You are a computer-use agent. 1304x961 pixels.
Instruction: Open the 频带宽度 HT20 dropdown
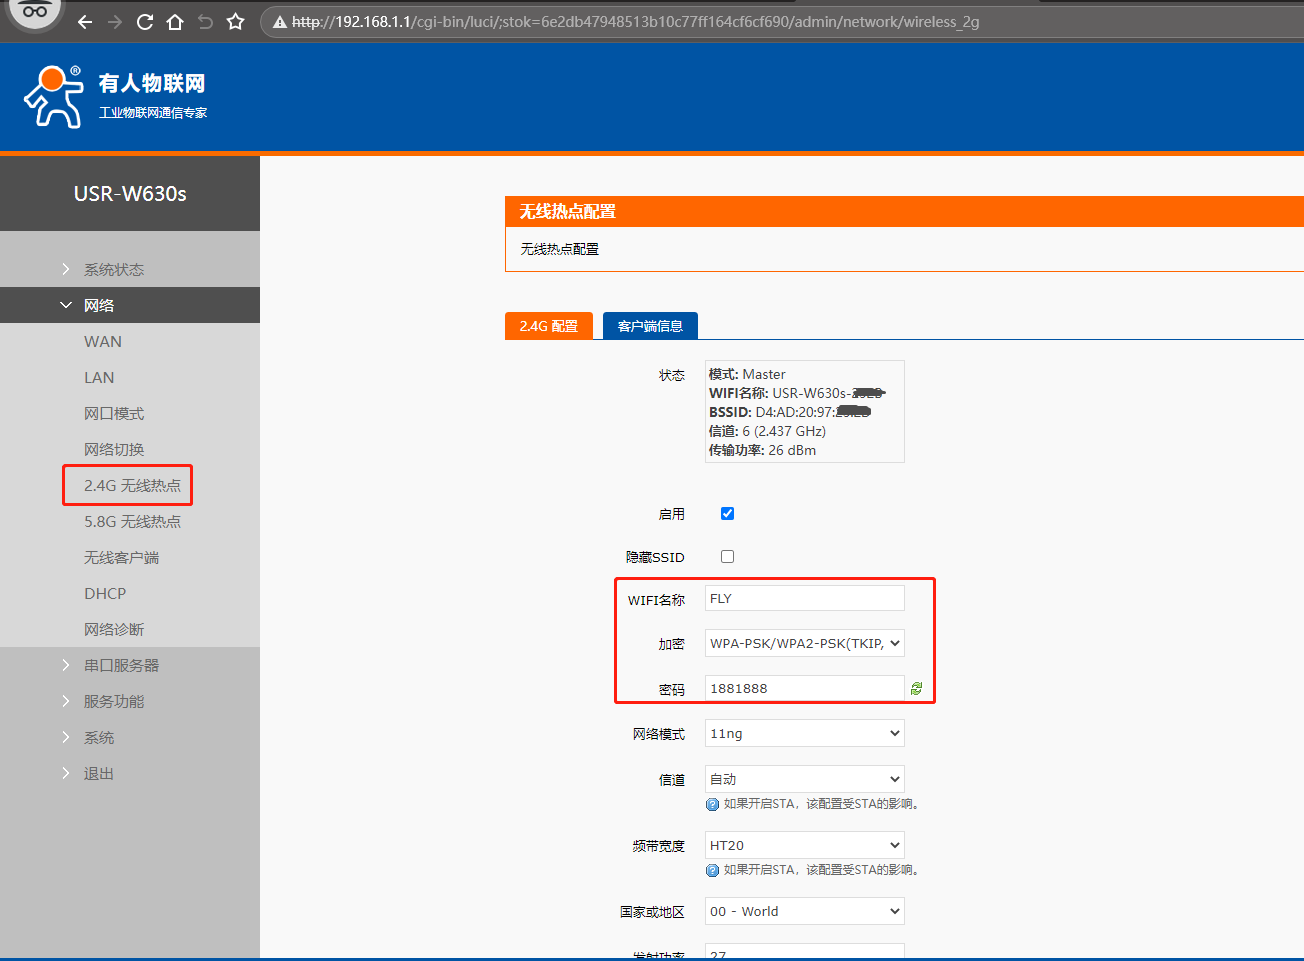pos(804,845)
